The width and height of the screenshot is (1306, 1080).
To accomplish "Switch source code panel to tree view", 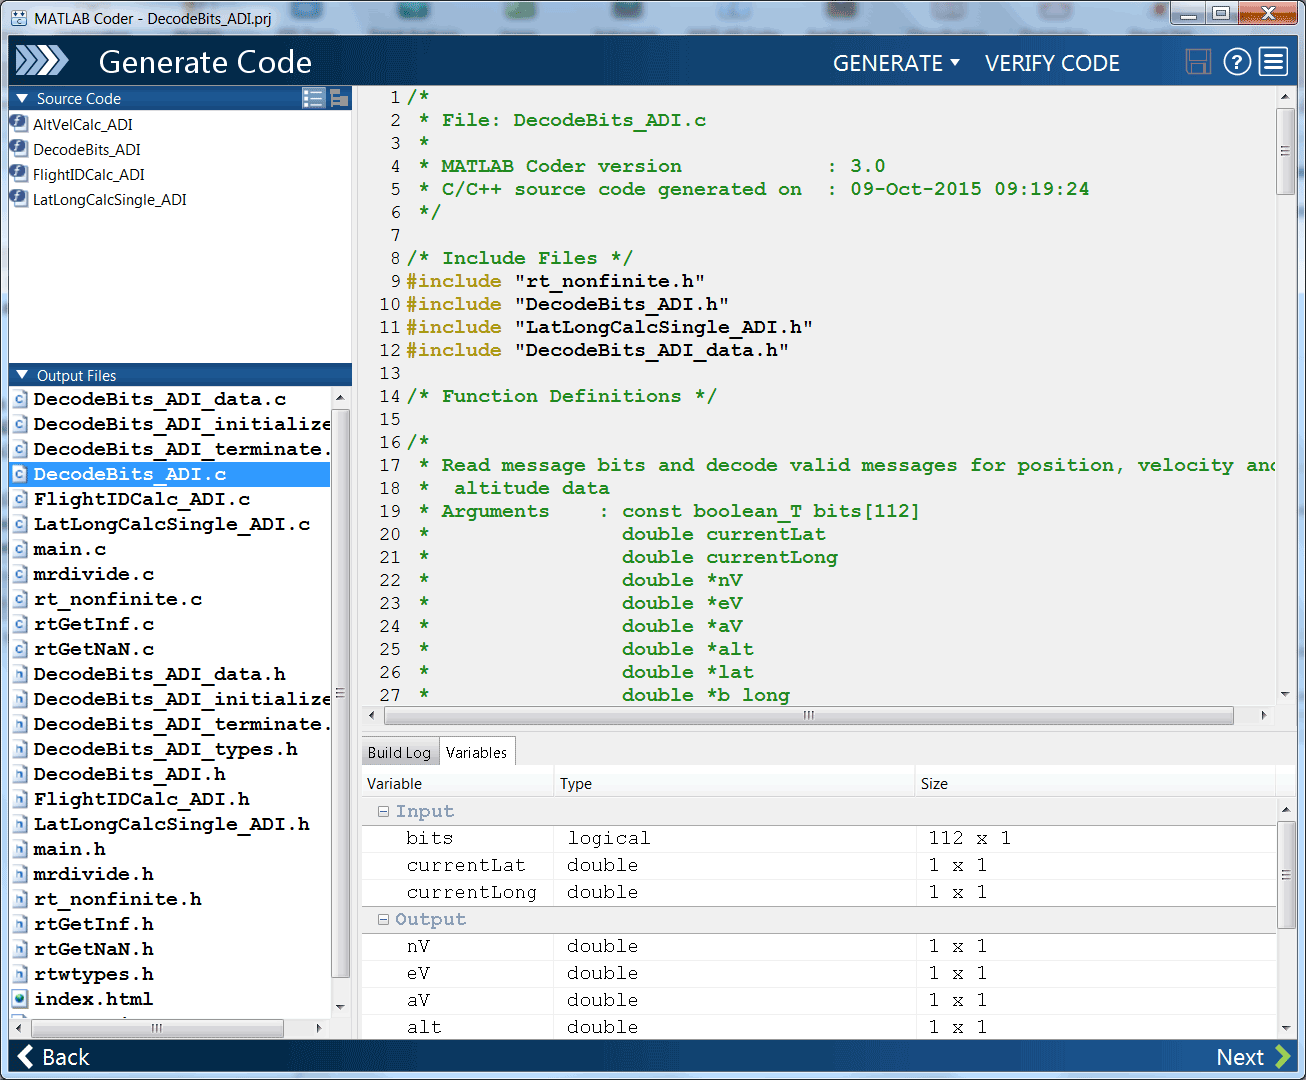I will [339, 98].
